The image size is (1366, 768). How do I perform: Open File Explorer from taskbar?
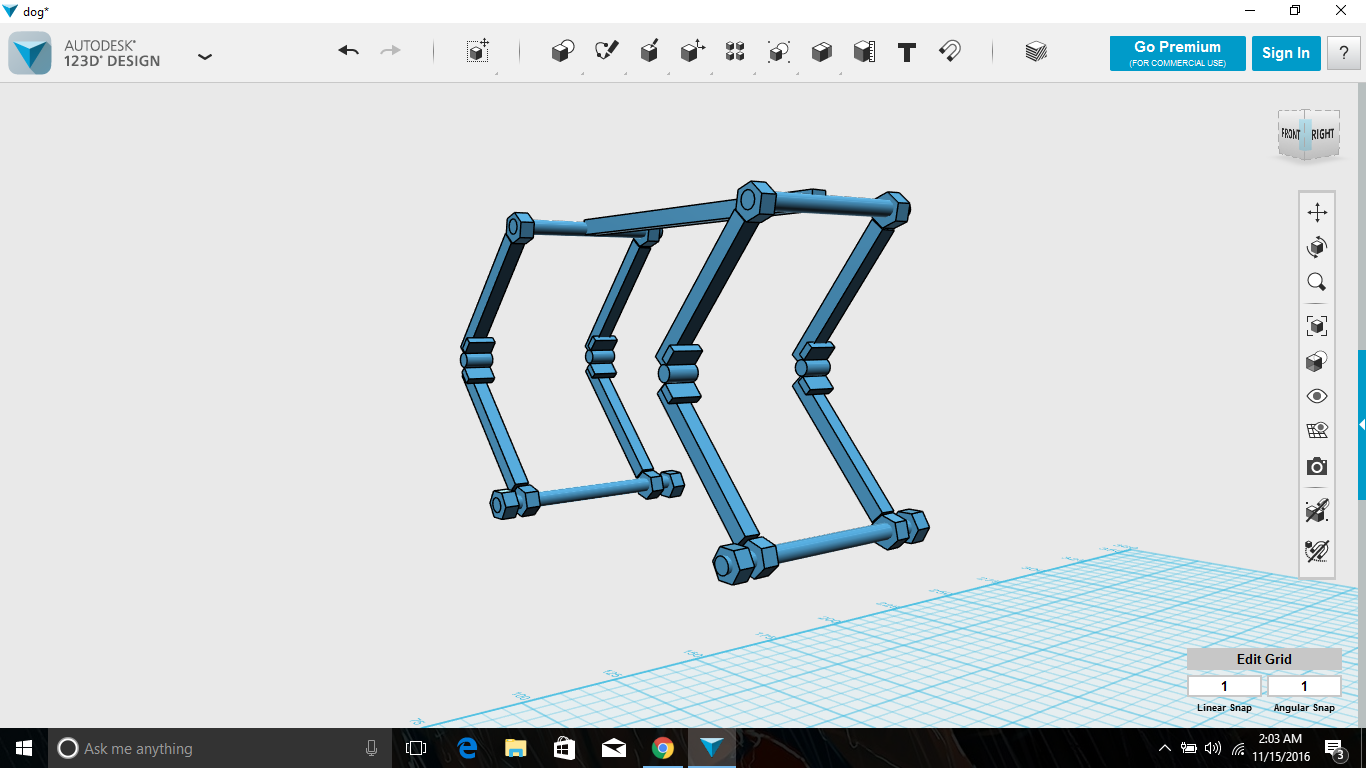tap(516, 748)
